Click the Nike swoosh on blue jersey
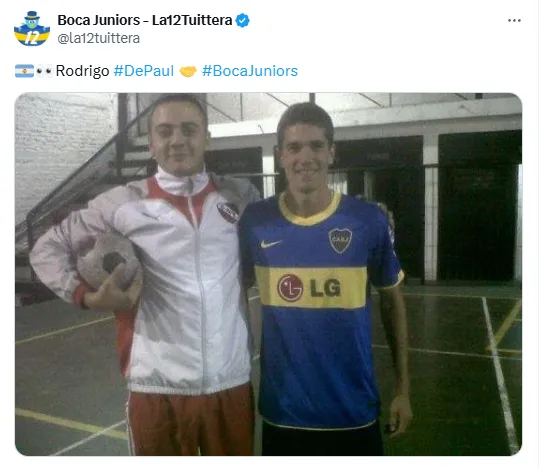 tap(271, 243)
